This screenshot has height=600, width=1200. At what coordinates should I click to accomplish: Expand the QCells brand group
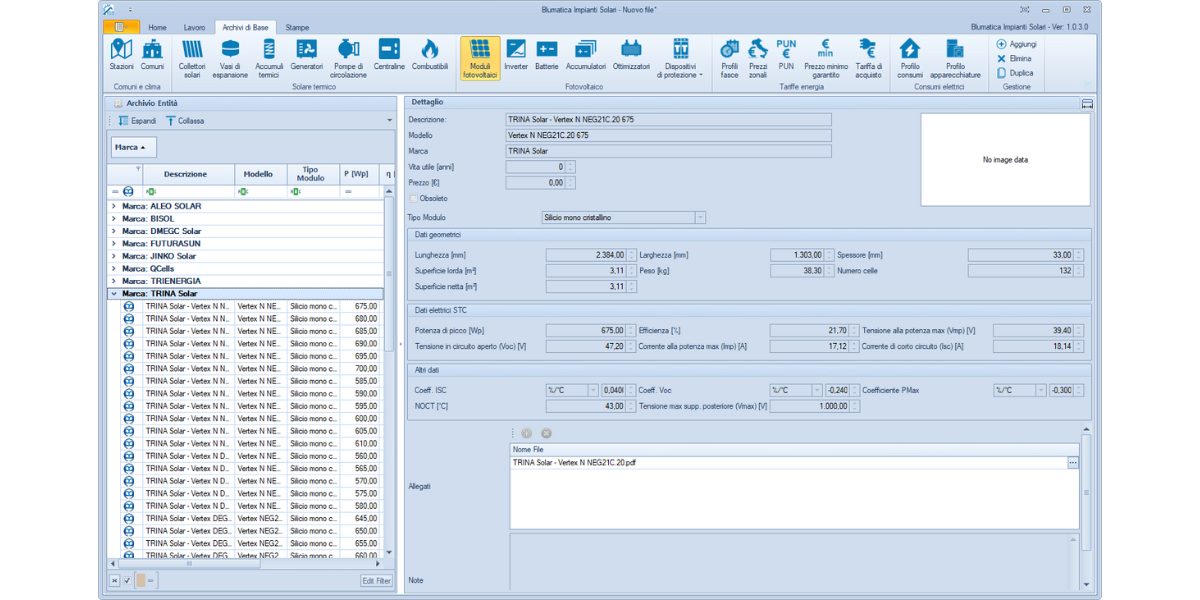coord(114,269)
